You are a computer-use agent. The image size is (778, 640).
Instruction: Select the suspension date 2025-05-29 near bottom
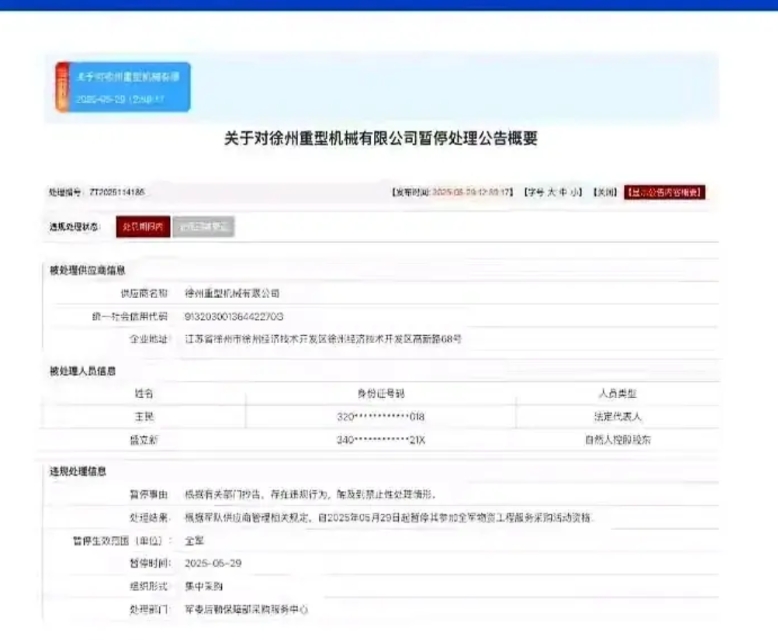point(213,563)
